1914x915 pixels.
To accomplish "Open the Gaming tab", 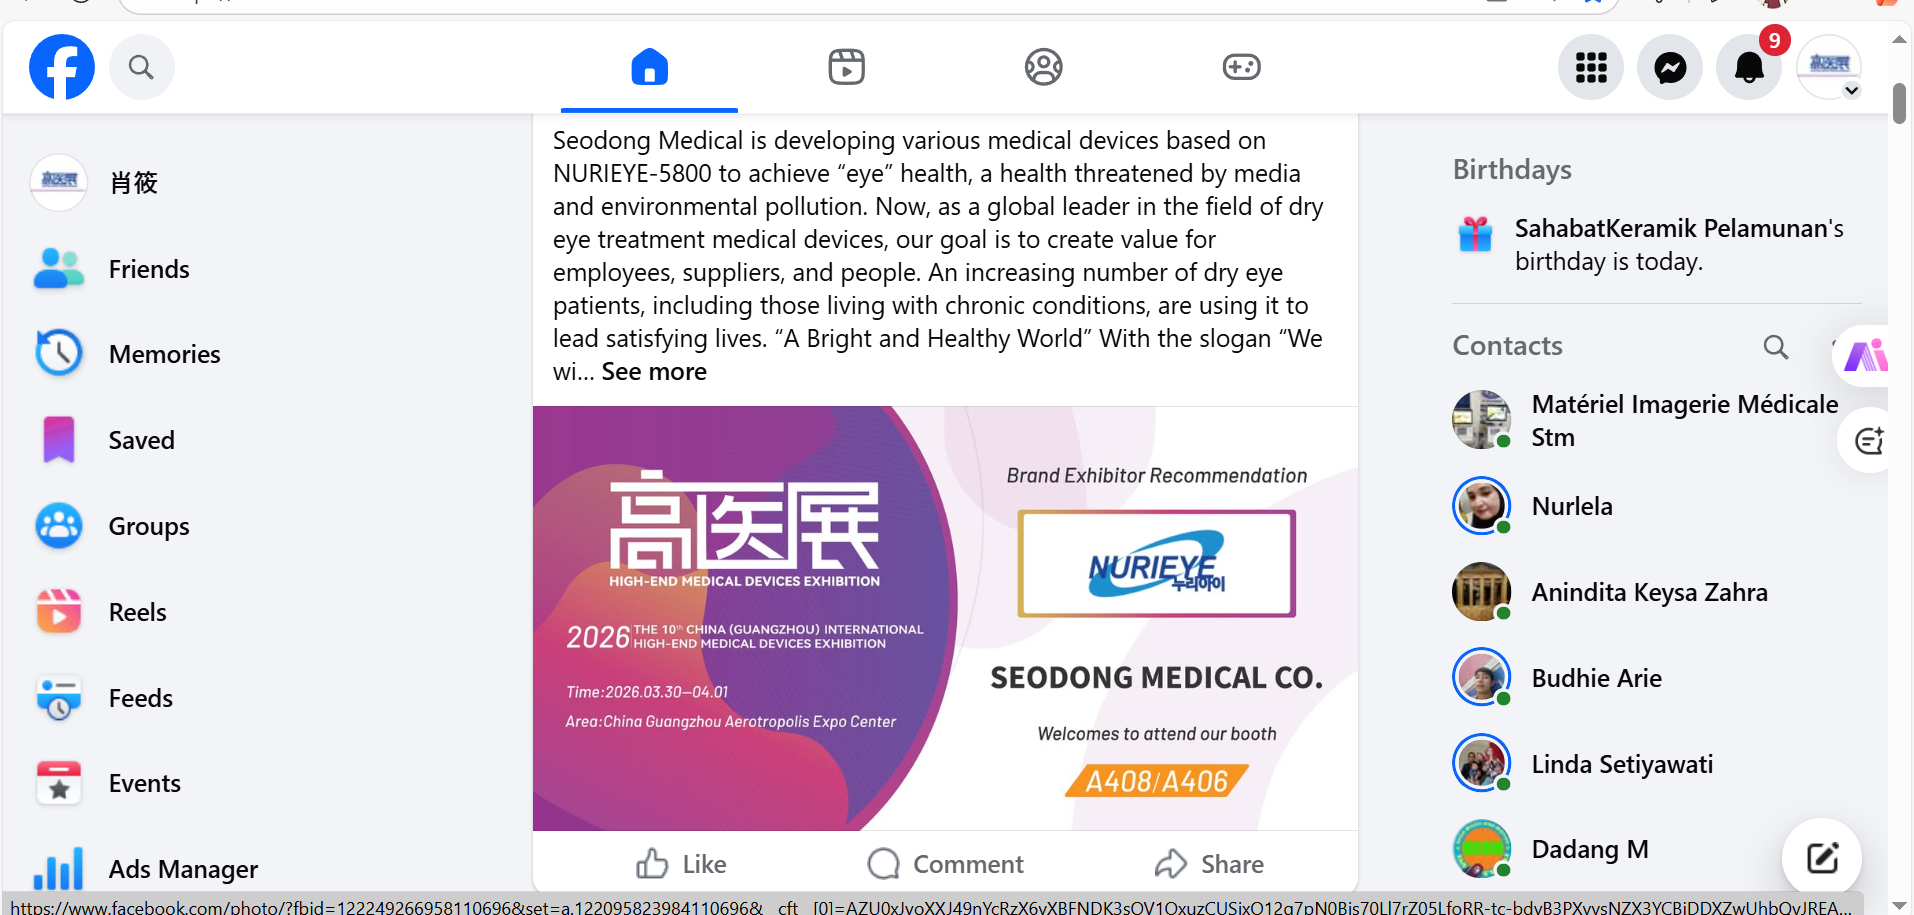I will tap(1241, 67).
